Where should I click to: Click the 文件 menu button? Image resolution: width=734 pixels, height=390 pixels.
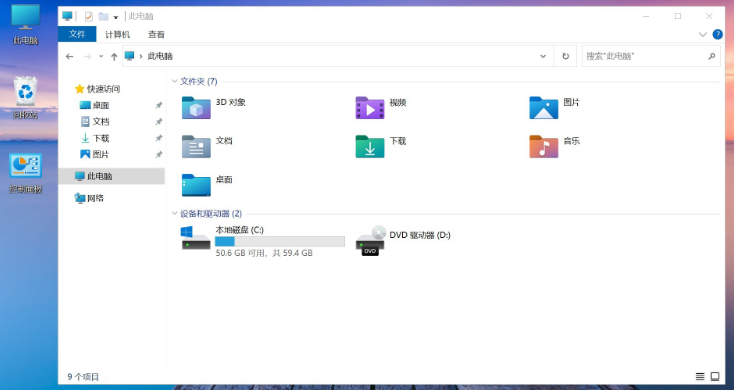click(x=77, y=34)
